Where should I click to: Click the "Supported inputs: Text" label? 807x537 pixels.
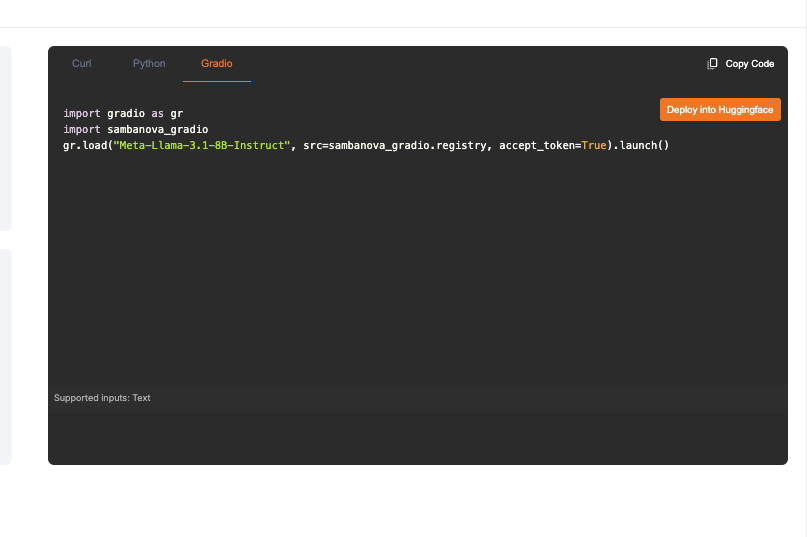click(102, 398)
